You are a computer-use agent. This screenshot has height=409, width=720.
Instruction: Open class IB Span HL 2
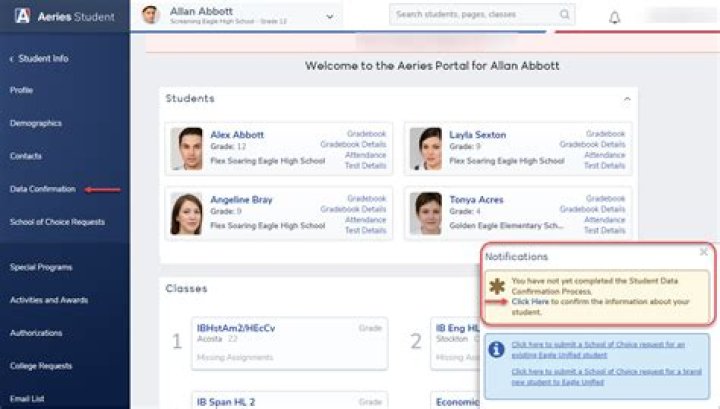pos(225,402)
